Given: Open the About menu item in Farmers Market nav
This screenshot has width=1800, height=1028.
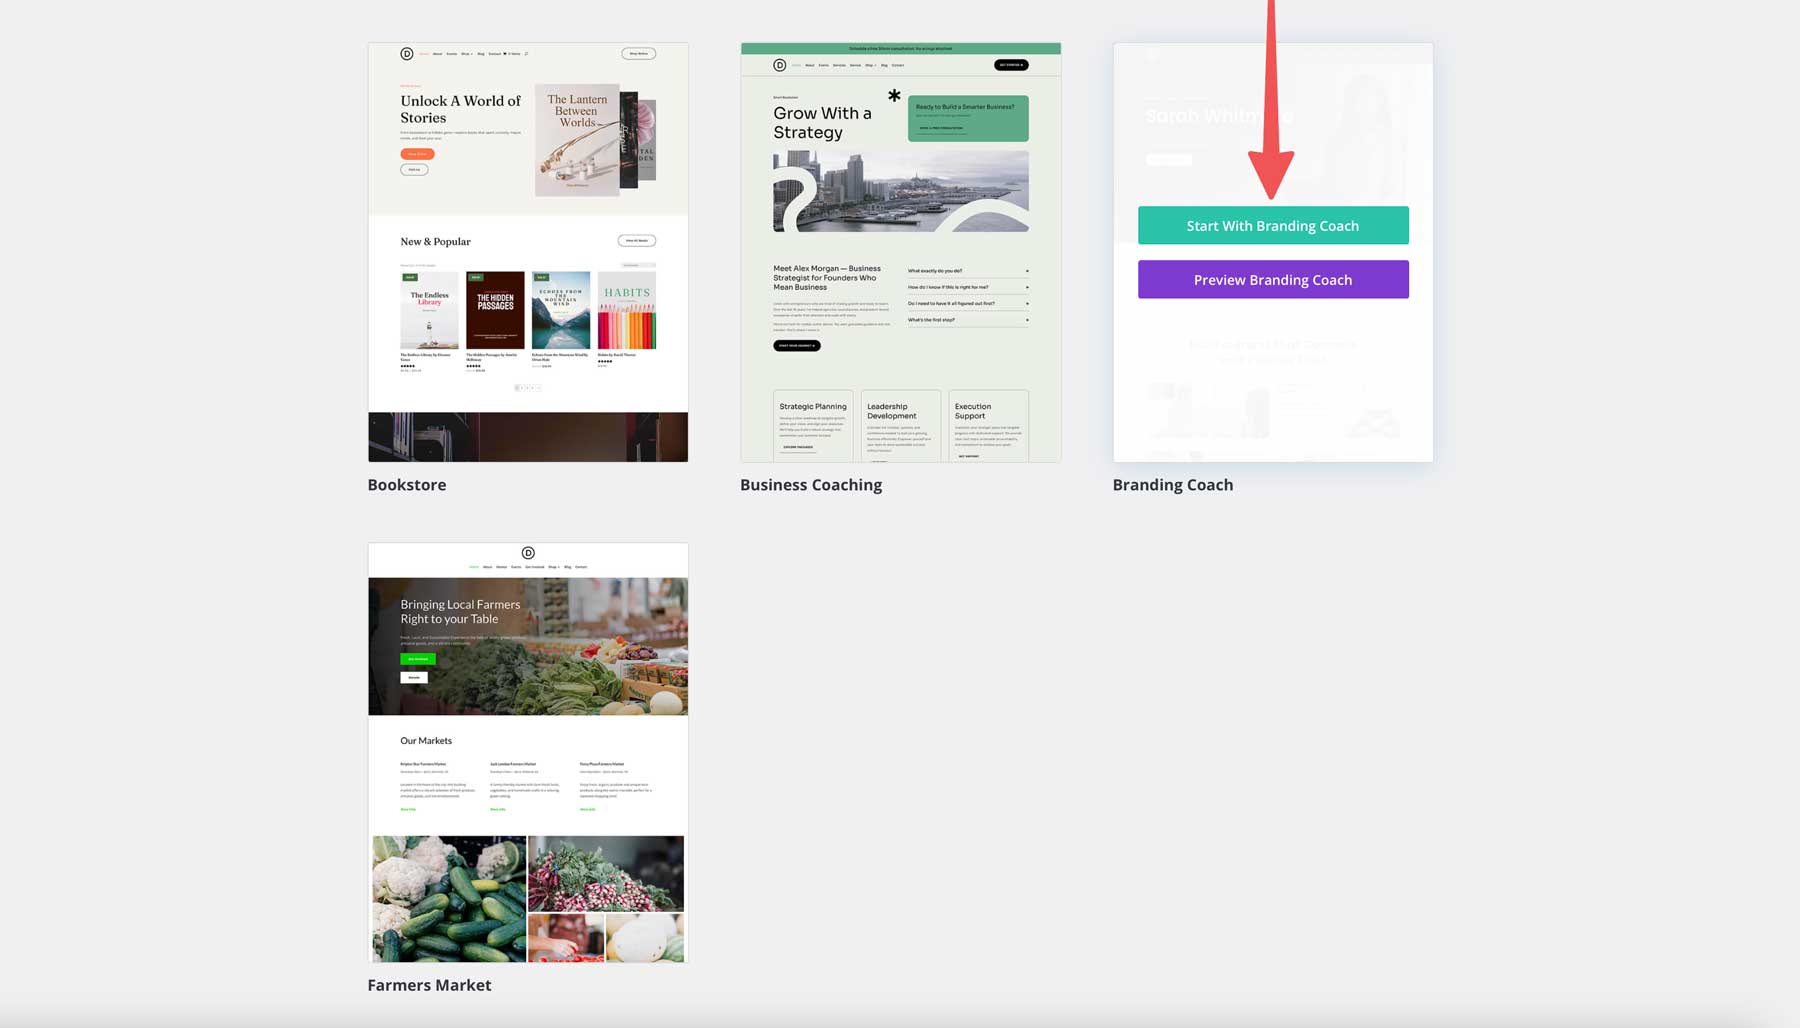Looking at the screenshot, I should coord(488,567).
